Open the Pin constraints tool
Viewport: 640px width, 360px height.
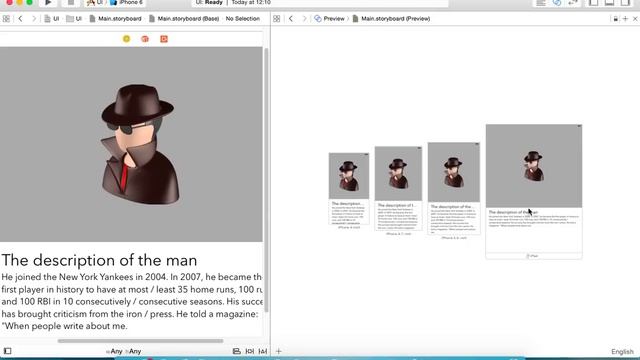(x=249, y=351)
